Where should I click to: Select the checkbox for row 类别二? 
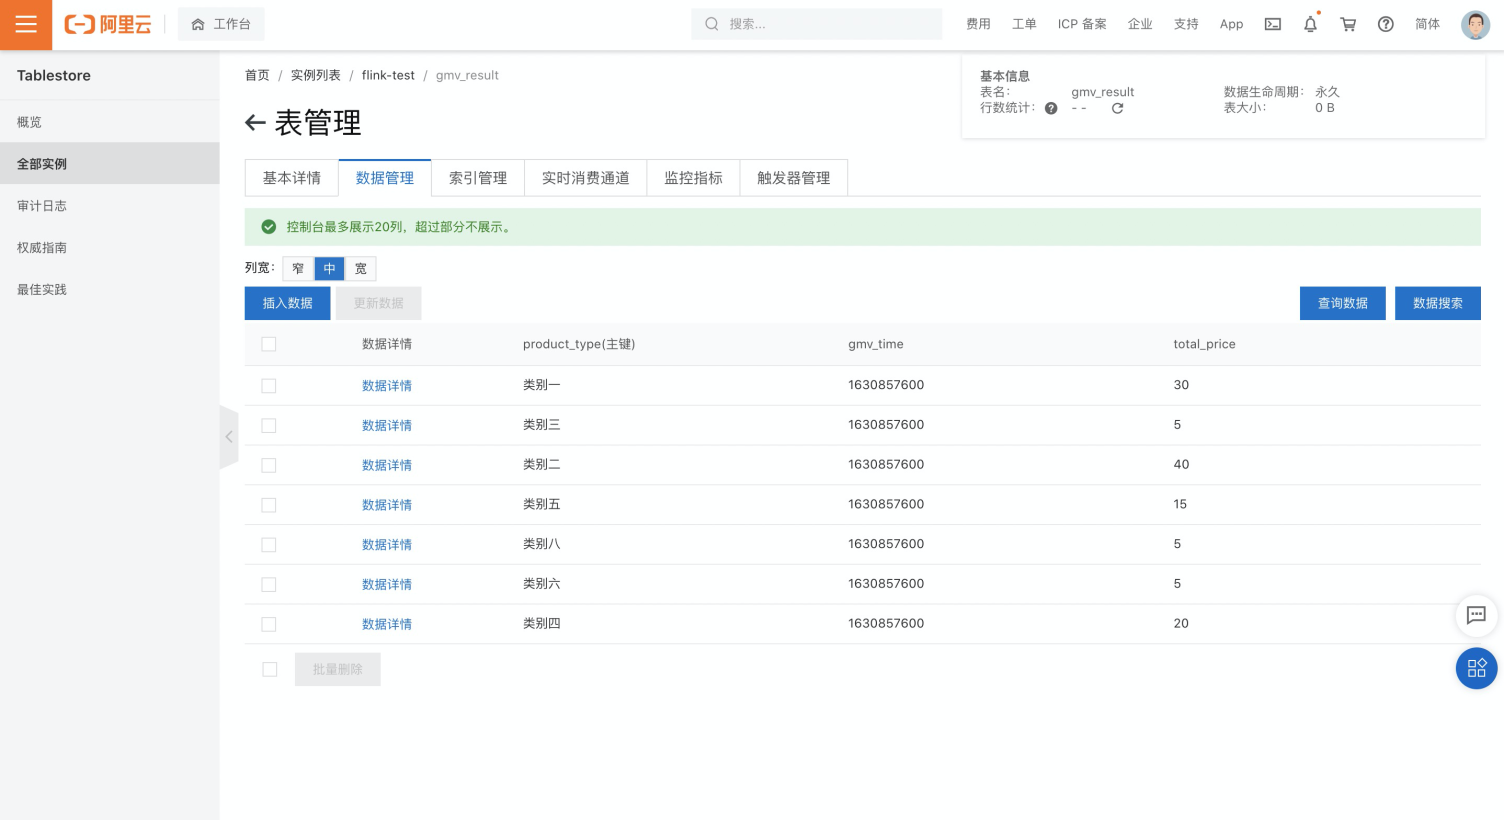coord(269,465)
